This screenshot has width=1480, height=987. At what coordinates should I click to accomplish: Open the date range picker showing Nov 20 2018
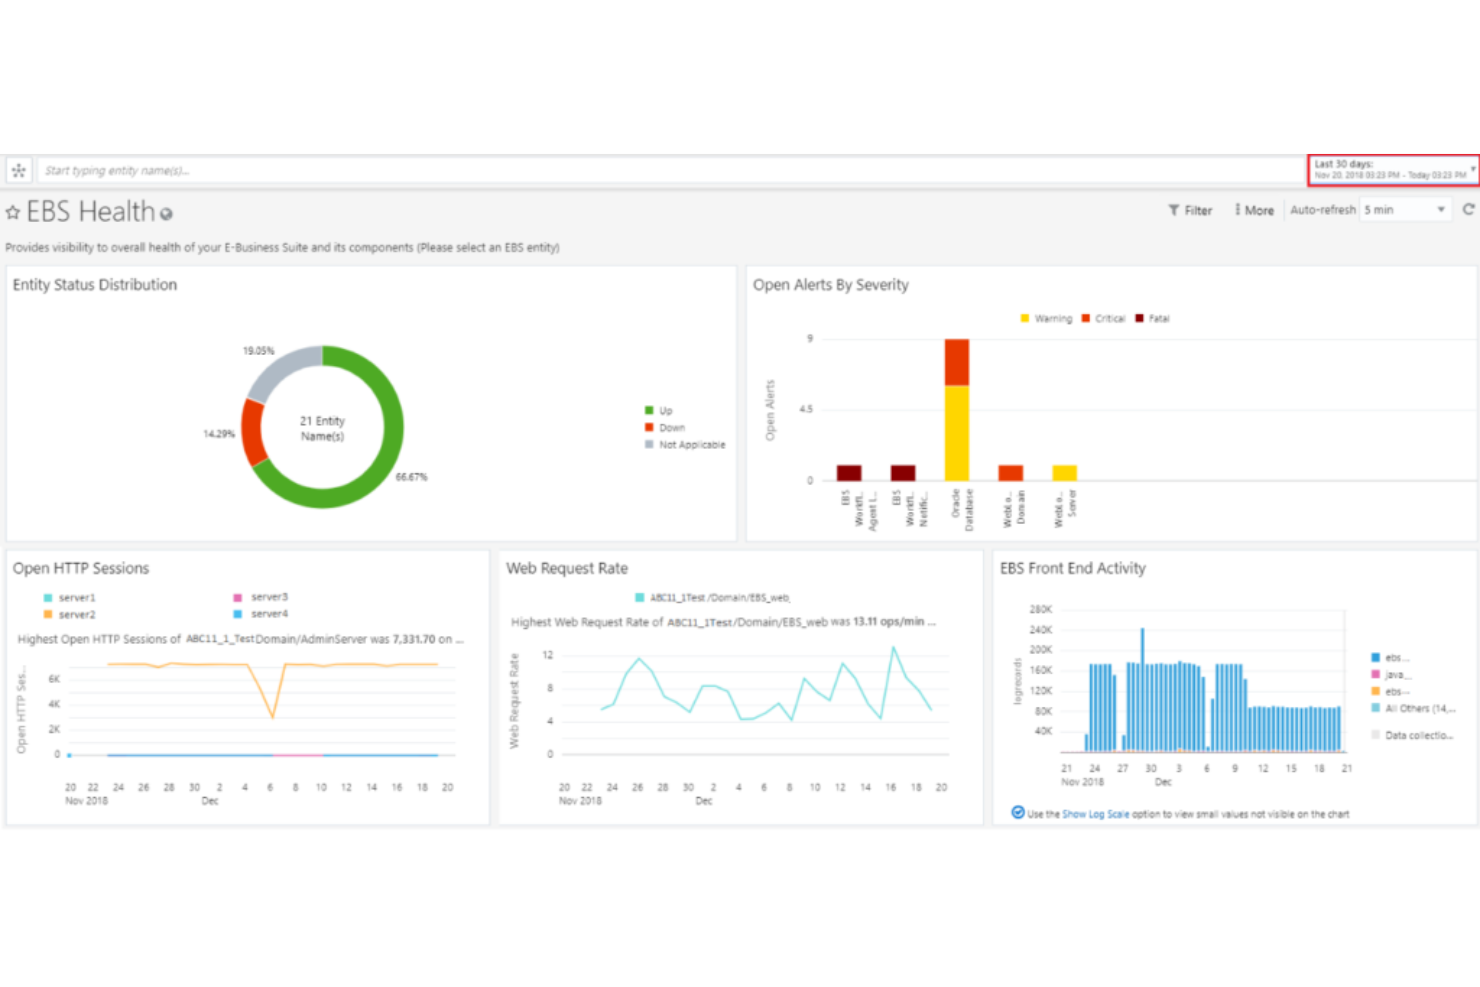click(1390, 170)
